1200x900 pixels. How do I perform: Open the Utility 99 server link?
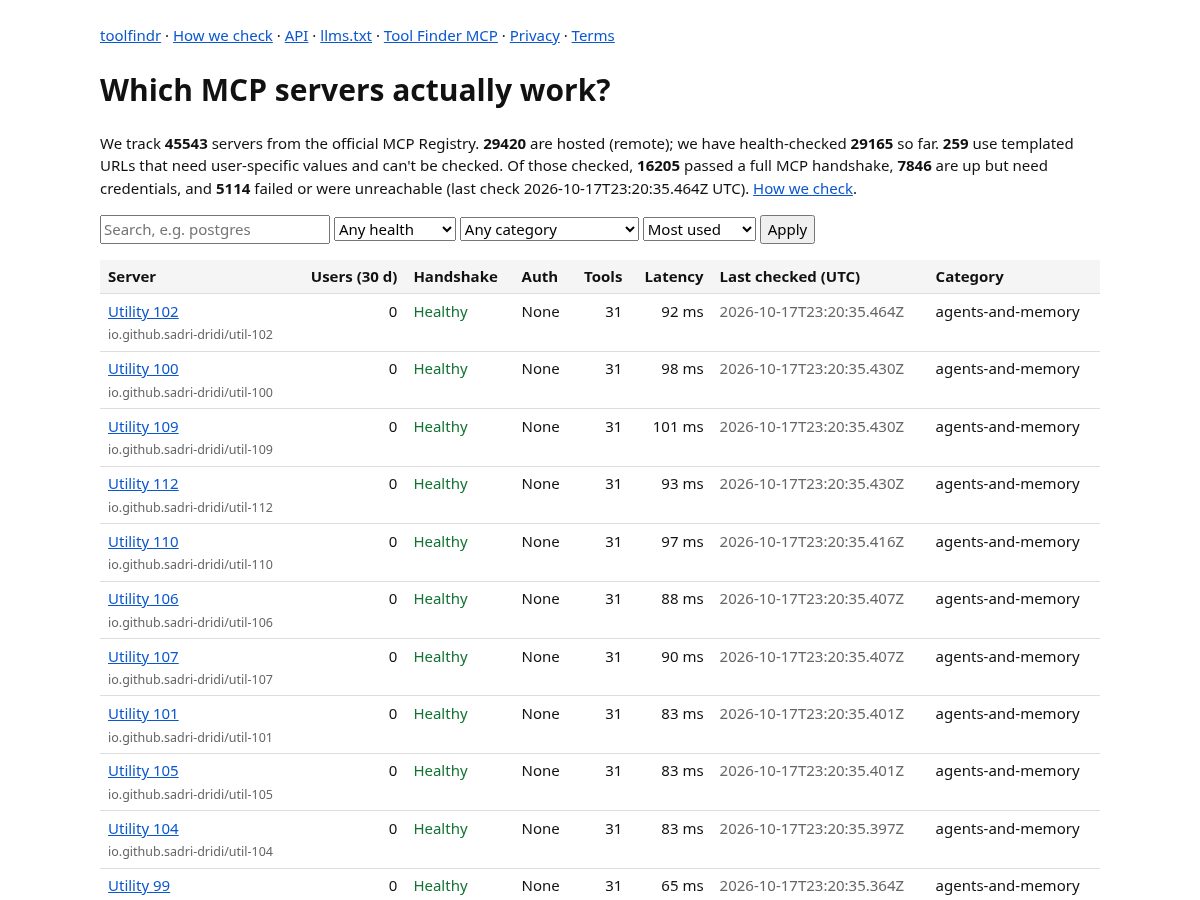click(139, 886)
